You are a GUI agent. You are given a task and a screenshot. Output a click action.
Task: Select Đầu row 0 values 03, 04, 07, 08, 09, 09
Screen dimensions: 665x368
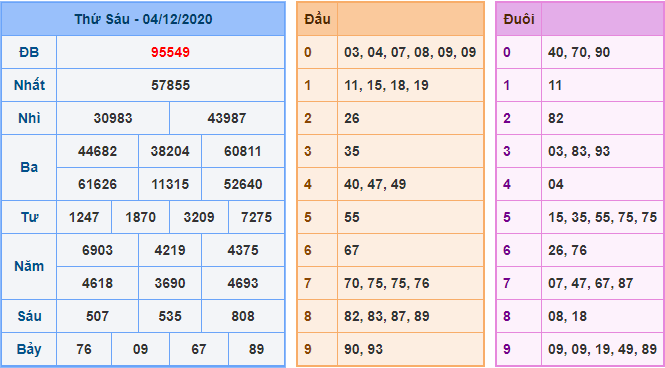pos(410,52)
